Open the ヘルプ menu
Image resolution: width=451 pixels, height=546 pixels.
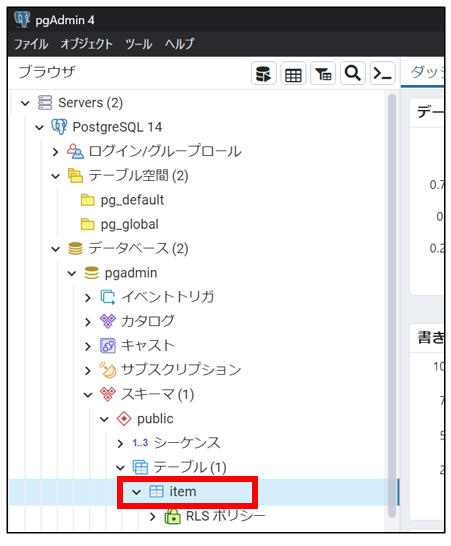(179, 44)
